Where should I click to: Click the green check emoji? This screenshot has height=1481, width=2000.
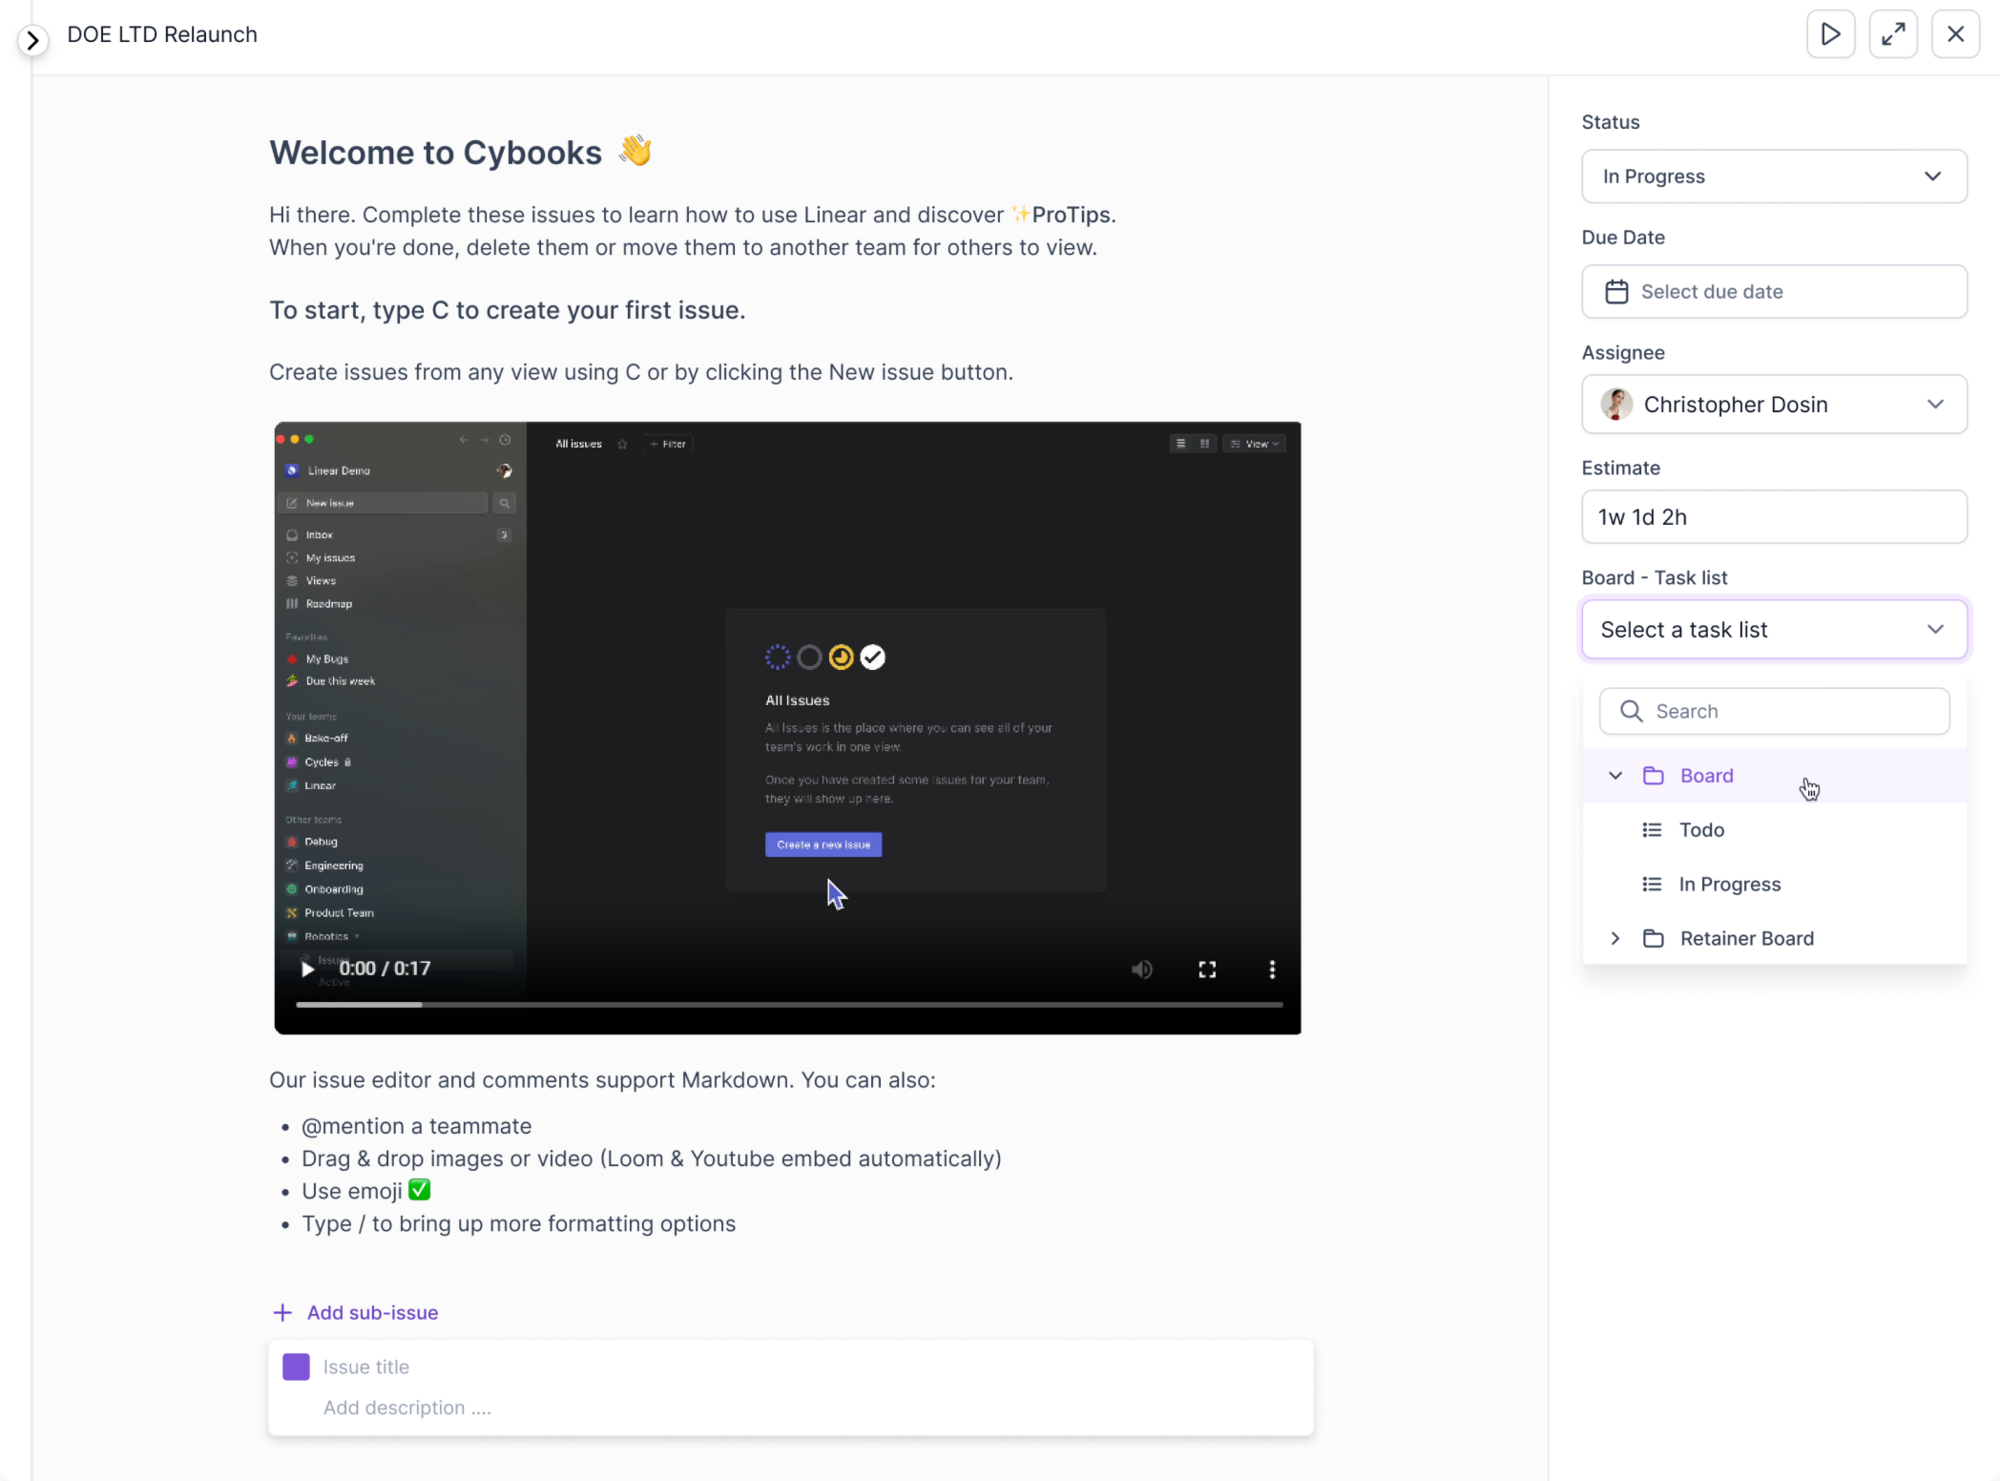click(419, 1190)
